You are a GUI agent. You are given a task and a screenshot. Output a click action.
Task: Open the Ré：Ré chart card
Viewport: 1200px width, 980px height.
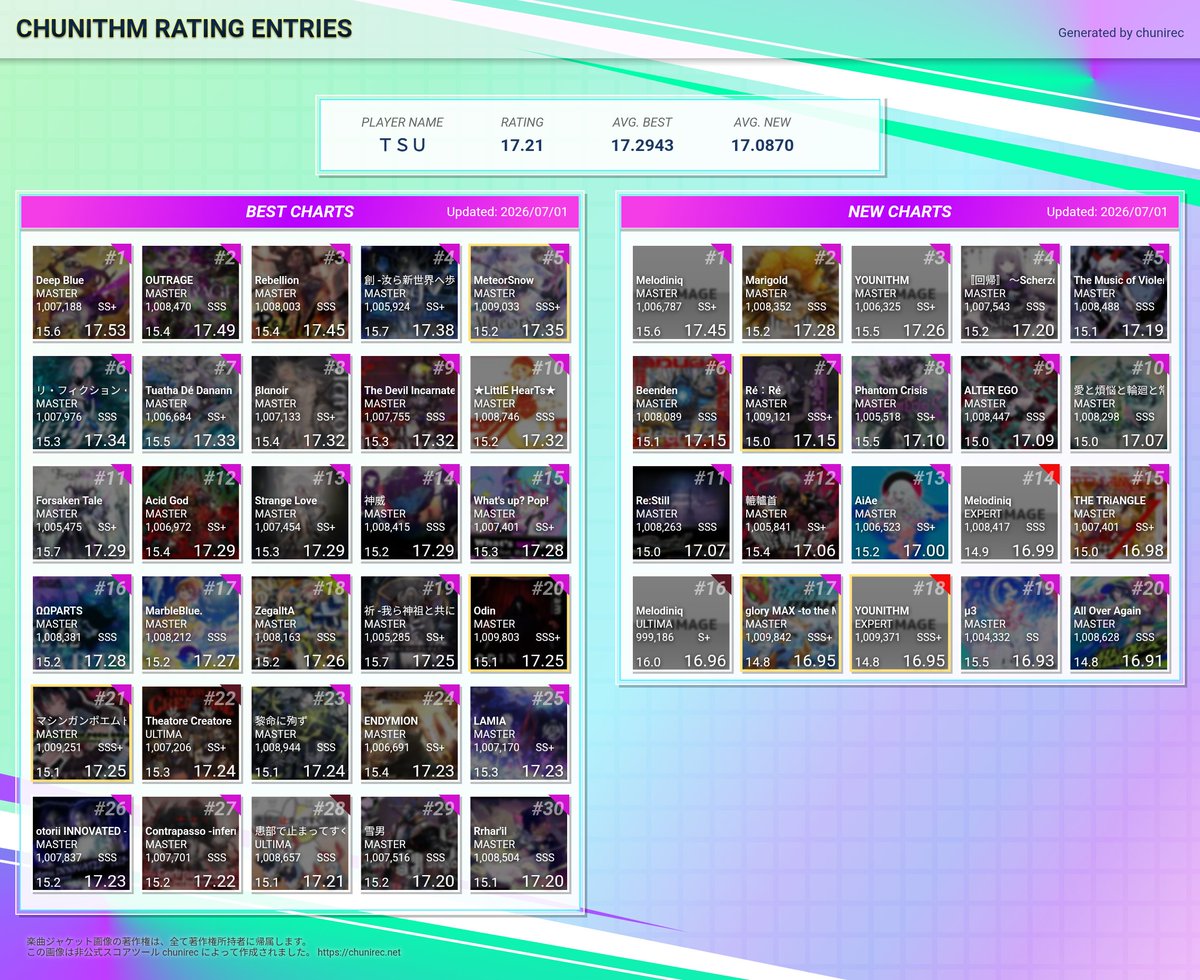click(790, 403)
